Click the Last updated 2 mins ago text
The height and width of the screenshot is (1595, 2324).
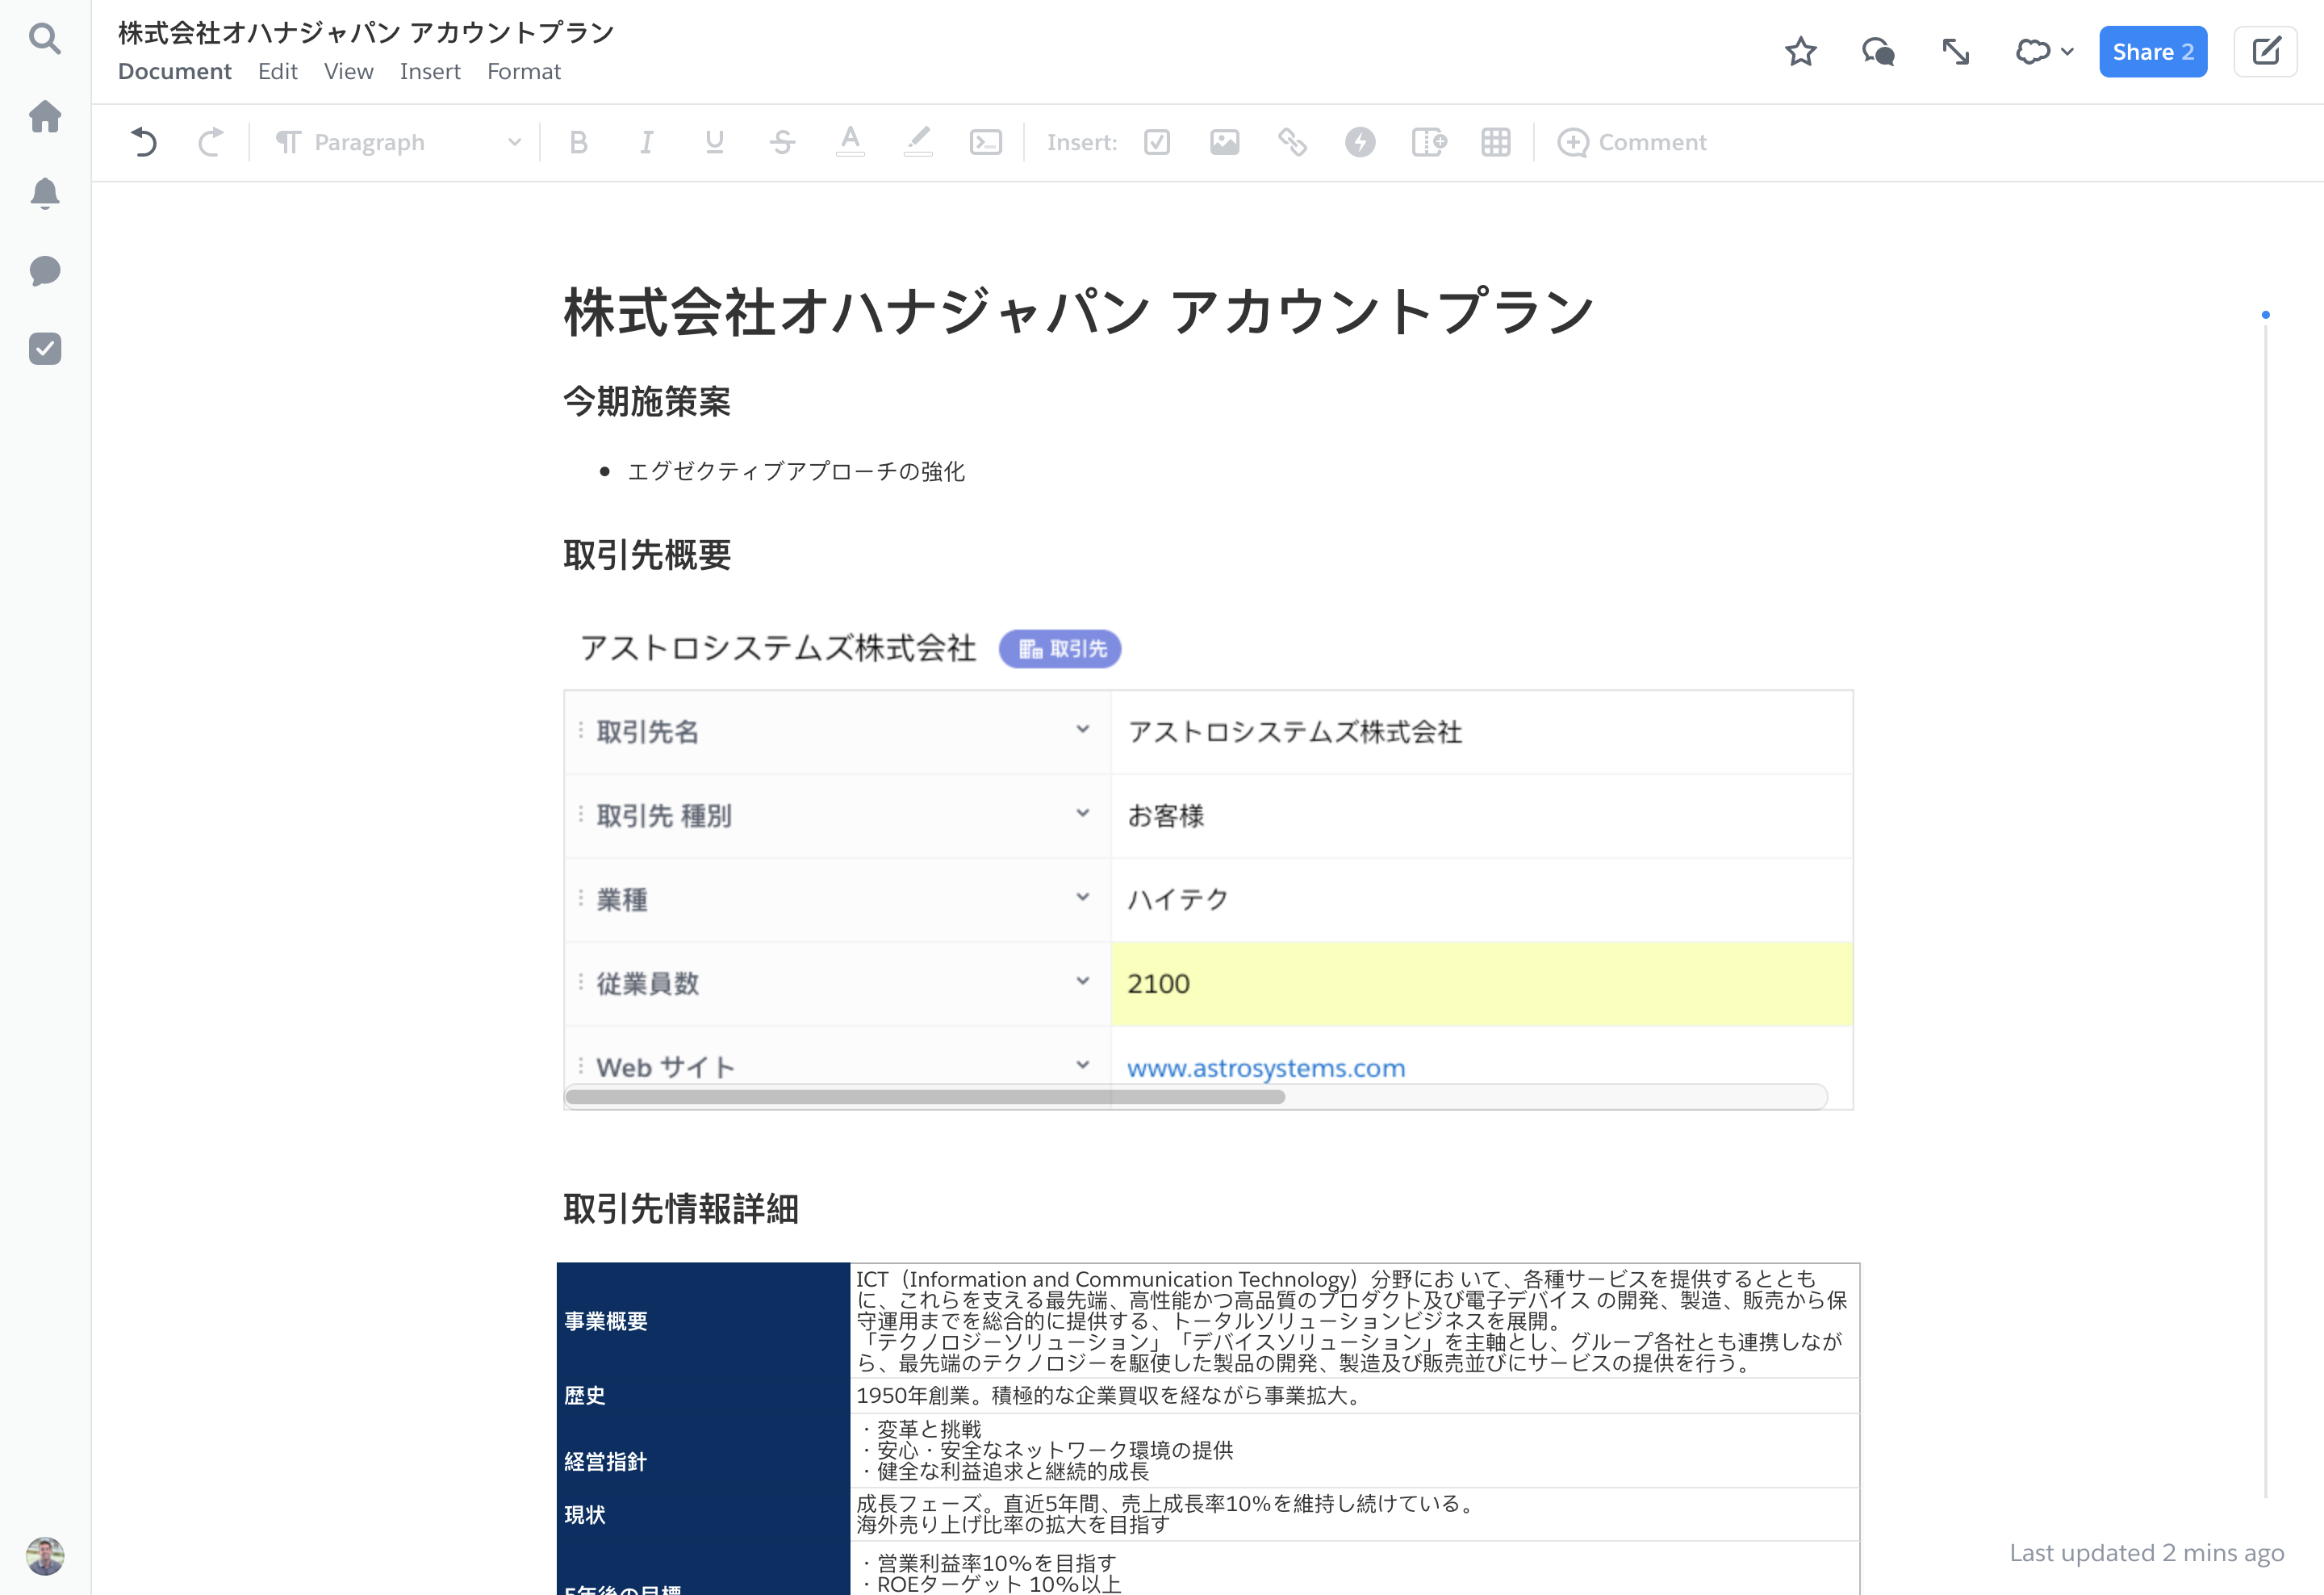click(x=2147, y=1553)
